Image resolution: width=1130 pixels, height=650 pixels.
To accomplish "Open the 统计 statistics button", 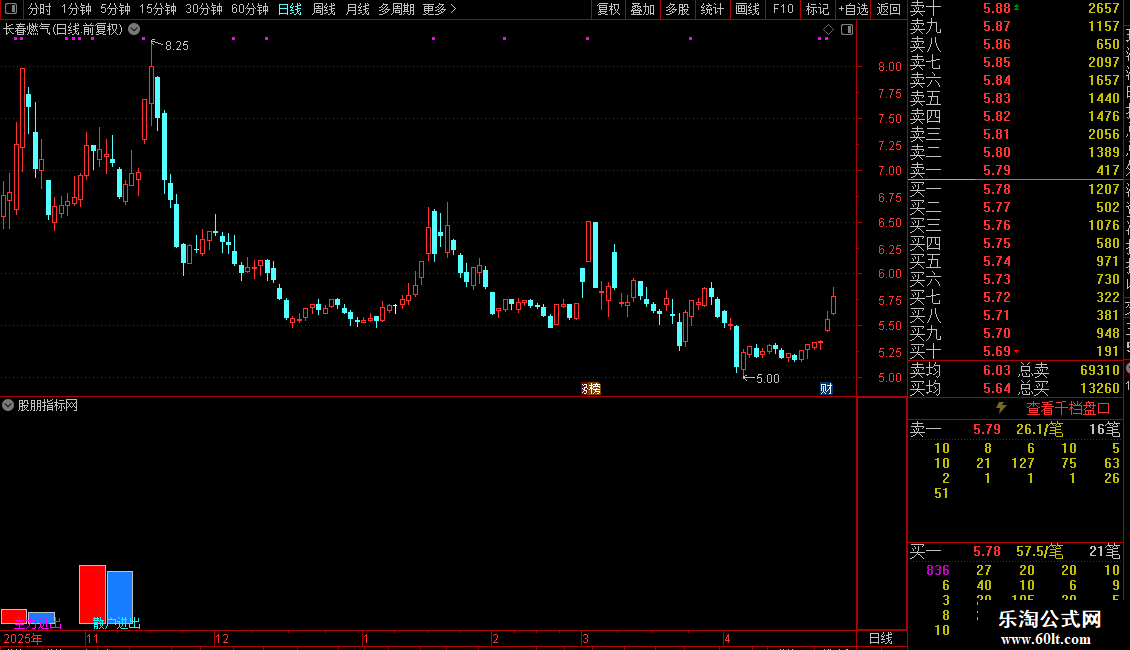I will [712, 9].
